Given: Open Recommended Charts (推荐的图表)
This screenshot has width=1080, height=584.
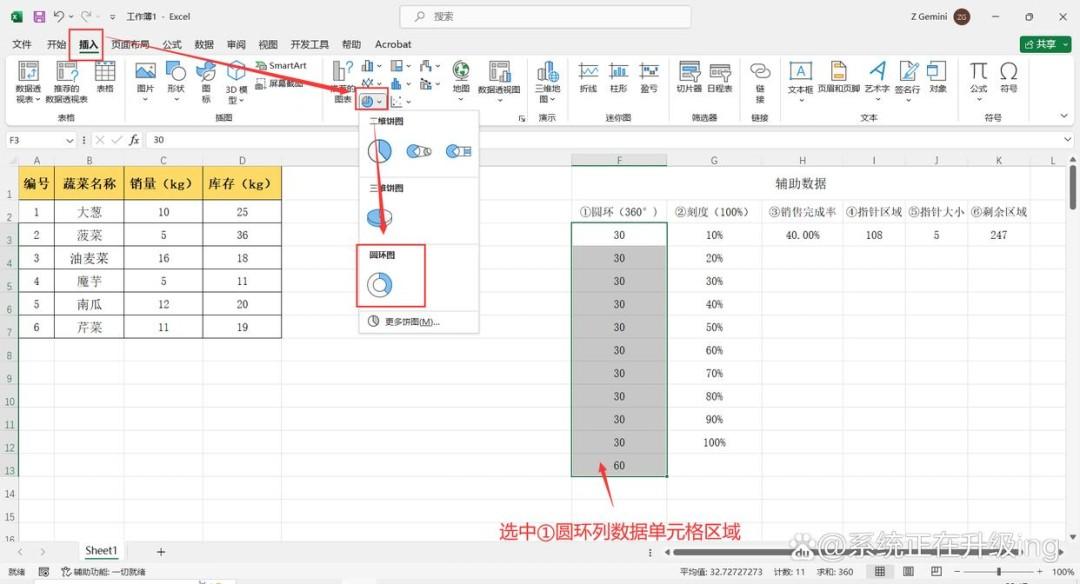Looking at the screenshot, I should pyautogui.click(x=342, y=81).
